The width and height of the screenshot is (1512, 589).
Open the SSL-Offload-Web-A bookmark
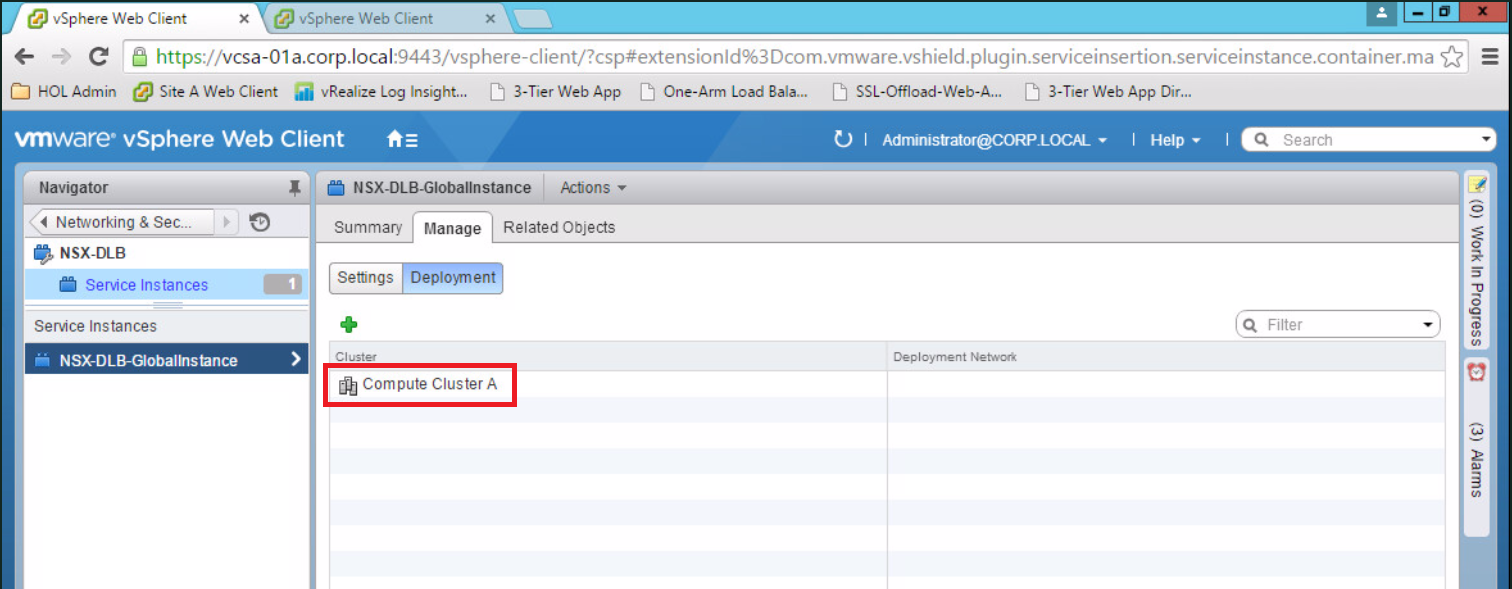917,91
